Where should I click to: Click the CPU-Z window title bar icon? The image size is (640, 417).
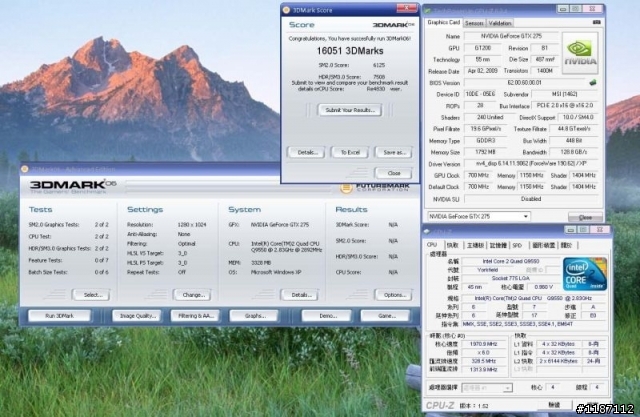pos(427,231)
